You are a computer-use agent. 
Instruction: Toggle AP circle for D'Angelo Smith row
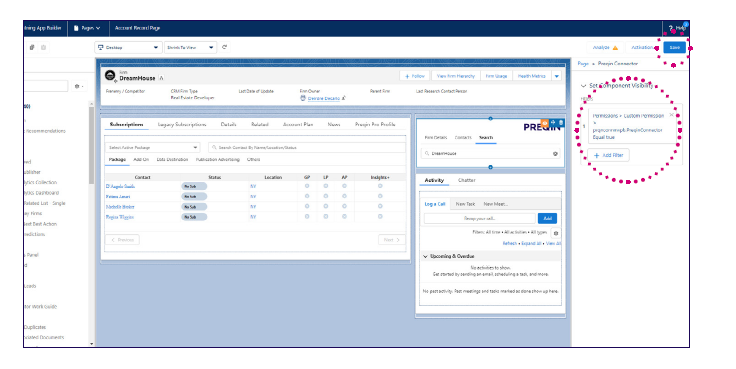344,186
